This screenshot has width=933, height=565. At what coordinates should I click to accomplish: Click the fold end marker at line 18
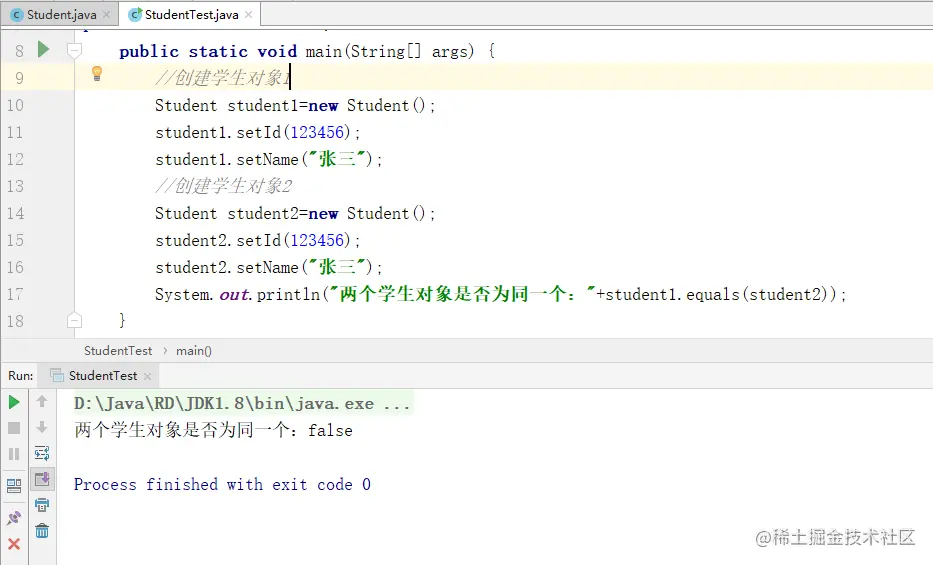(x=74, y=321)
